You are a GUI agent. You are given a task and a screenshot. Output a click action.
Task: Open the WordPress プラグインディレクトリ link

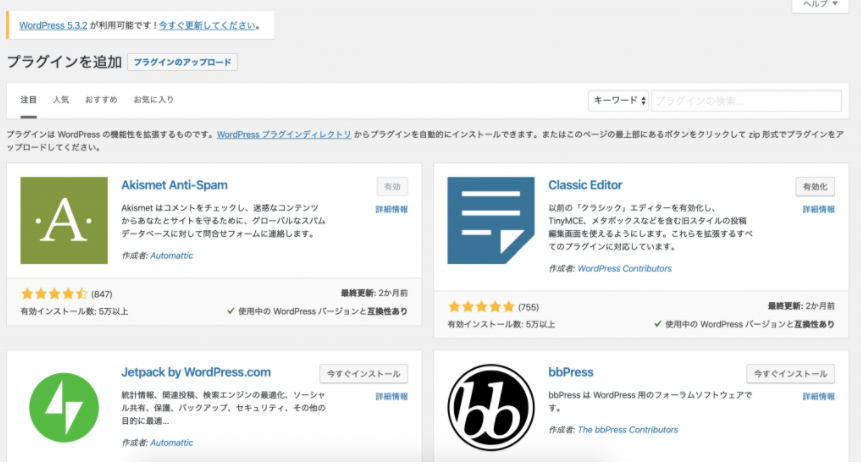point(284,134)
